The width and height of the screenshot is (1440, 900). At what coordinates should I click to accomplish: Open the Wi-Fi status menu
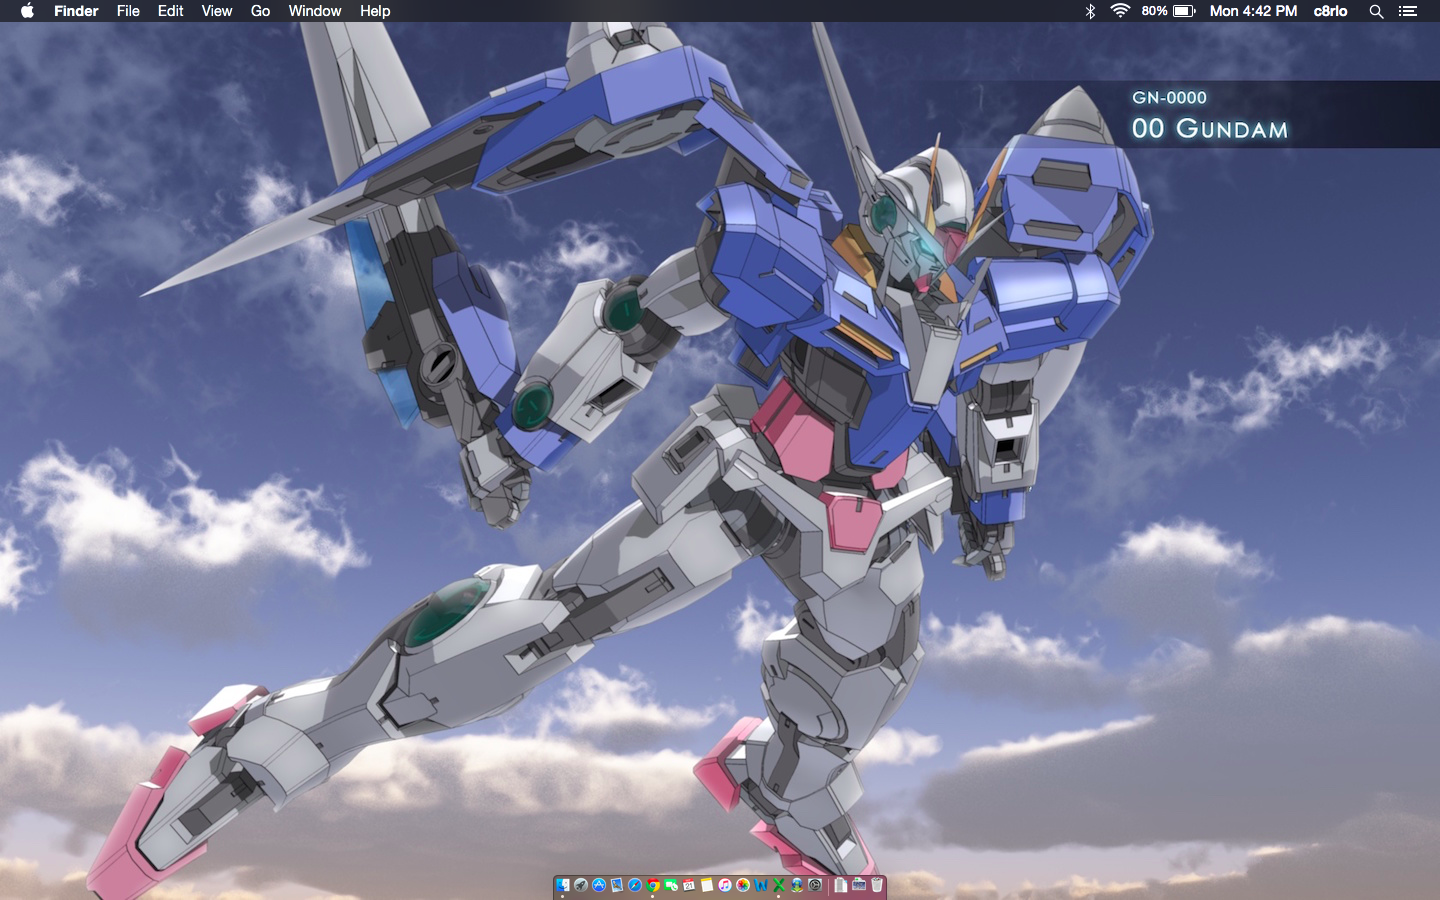1120,11
